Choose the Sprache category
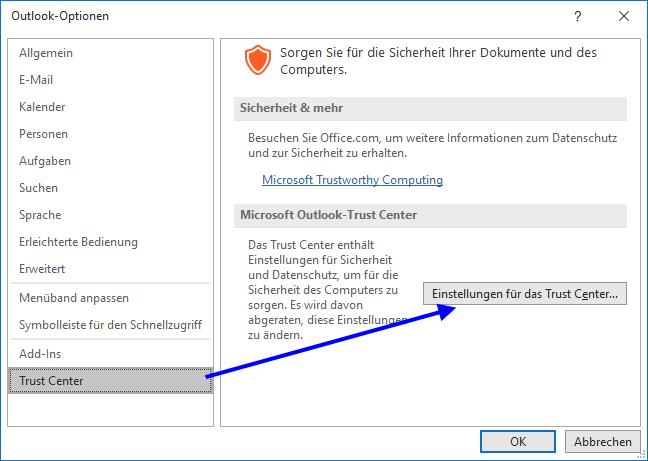Image resolution: width=648 pixels, height=461 pixels. 40,215
